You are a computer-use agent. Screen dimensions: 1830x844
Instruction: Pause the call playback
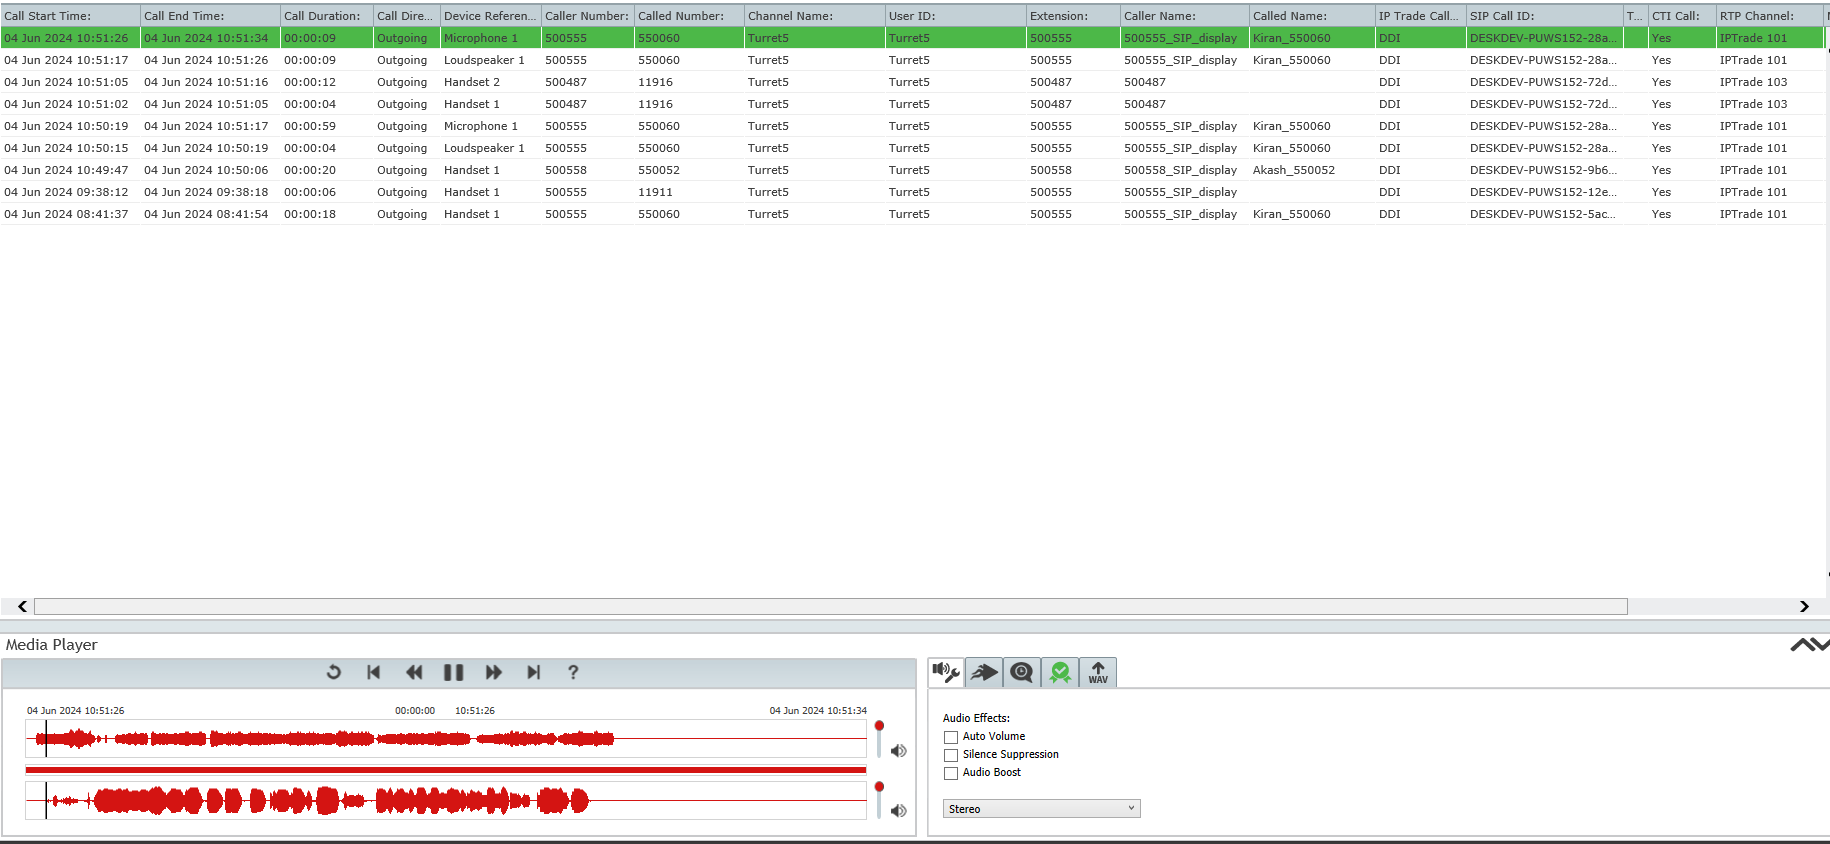click(453, 672)
